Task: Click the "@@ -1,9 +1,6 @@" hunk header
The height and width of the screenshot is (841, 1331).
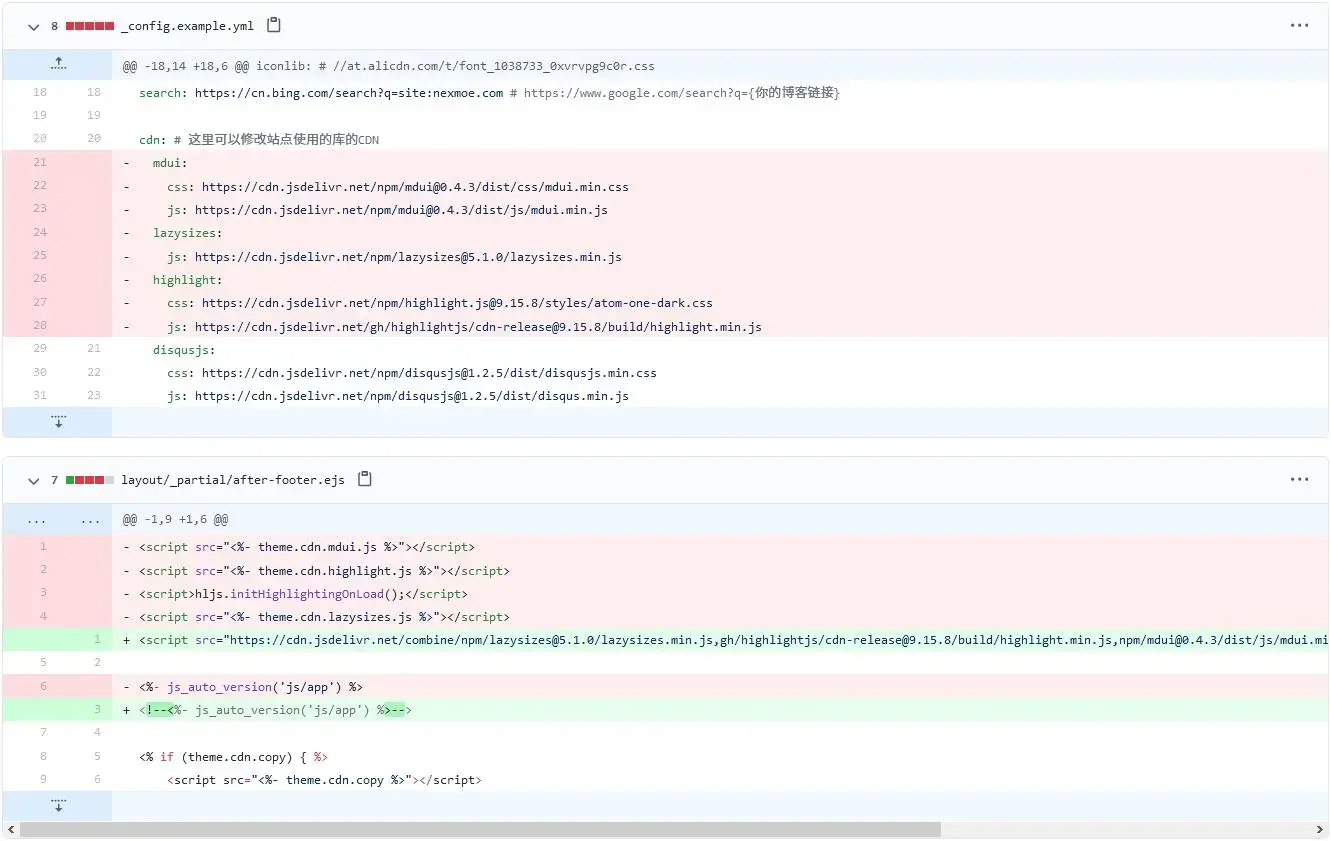Action: pyautogui.click(x=175, y=520)
